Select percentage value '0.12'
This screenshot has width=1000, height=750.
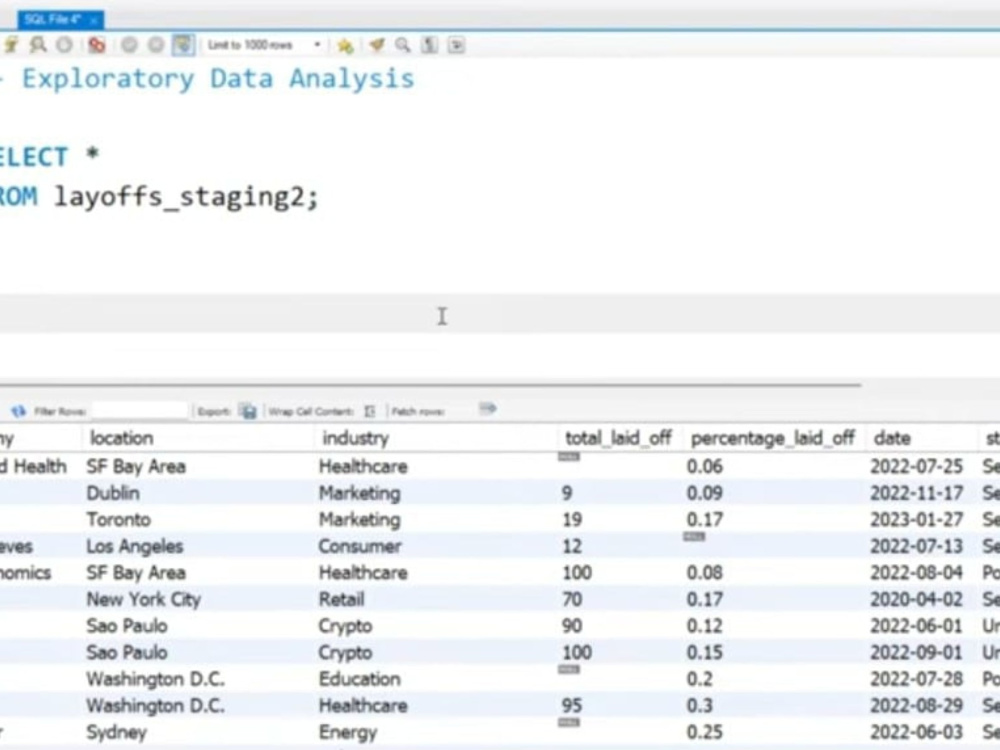click(705, 626)
